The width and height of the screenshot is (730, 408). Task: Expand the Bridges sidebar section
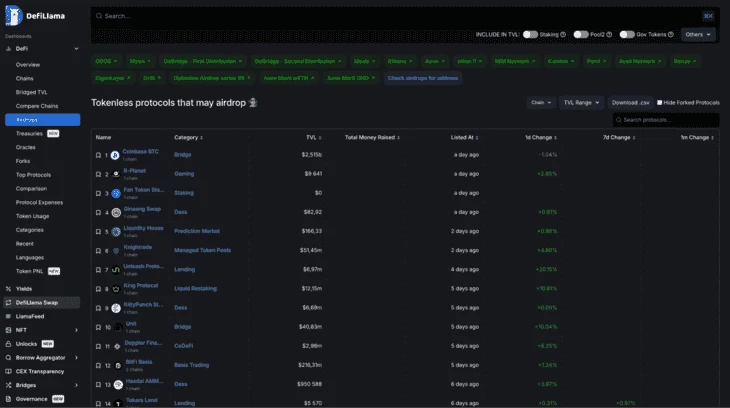[76, 385]
